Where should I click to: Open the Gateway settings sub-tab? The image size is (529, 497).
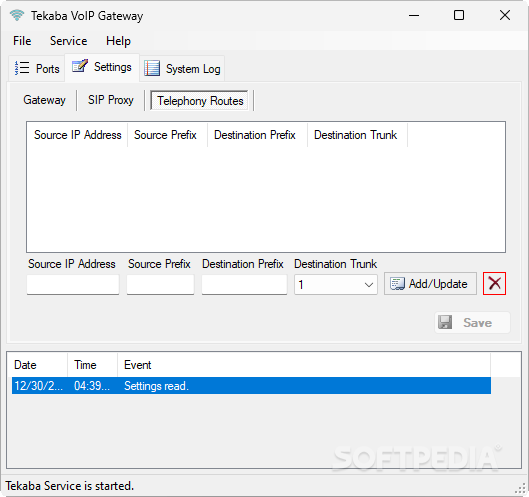pos(44,100)
